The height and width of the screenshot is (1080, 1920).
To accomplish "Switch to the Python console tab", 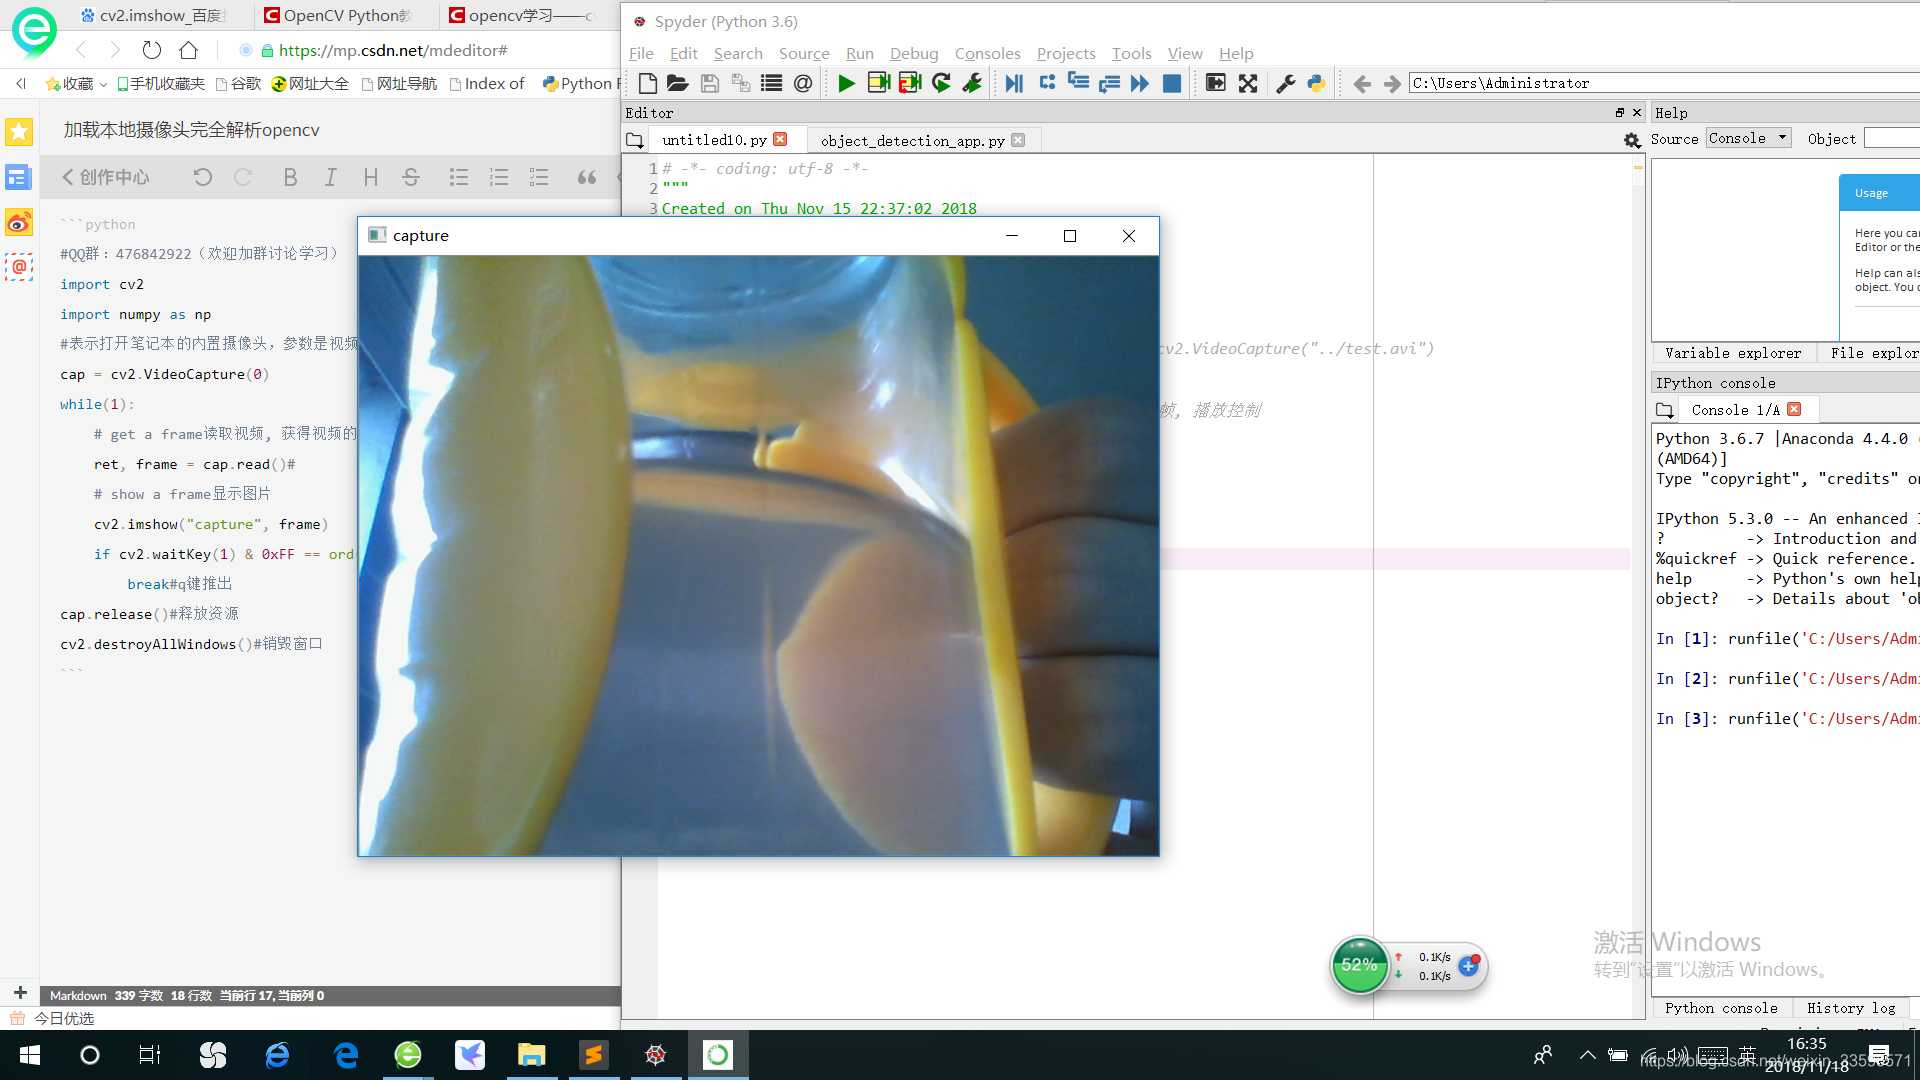I will [x=1720, y=1008].
